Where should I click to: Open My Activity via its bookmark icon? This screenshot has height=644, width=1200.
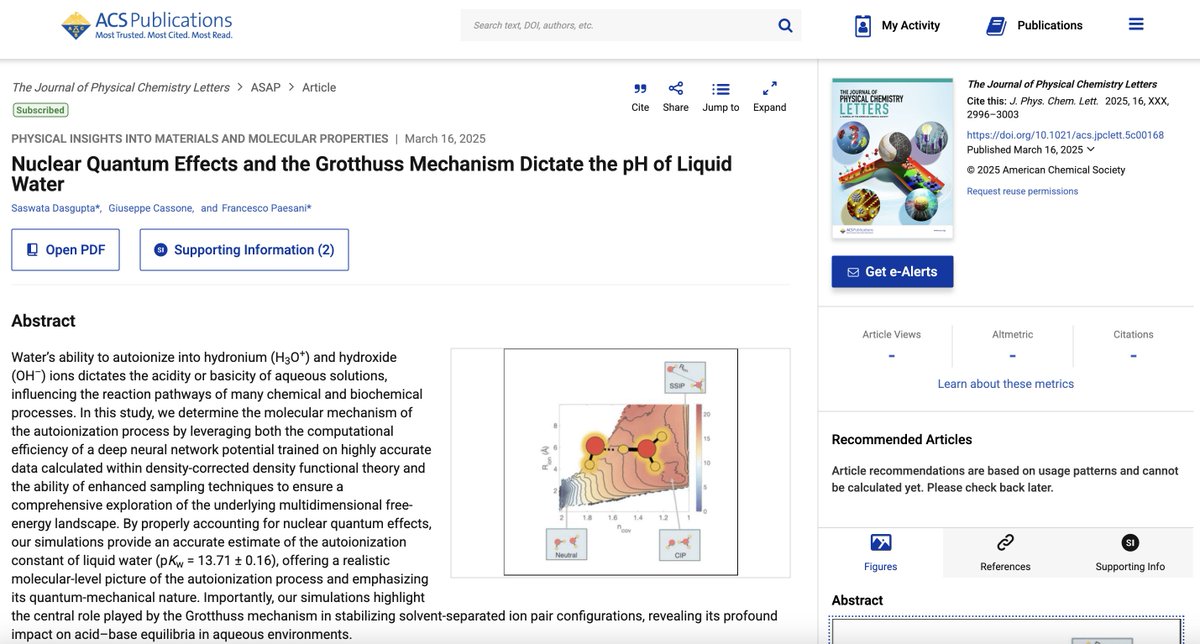click(862, 24)
